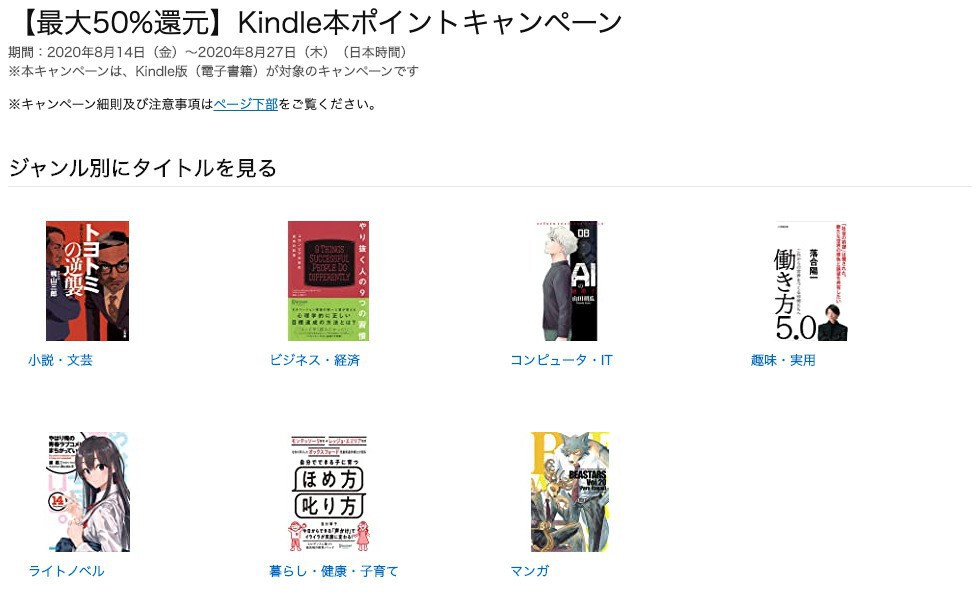Go to the コンピュータ・IT genre
This screenshot has height=598, width=977.
click(561, 360)
